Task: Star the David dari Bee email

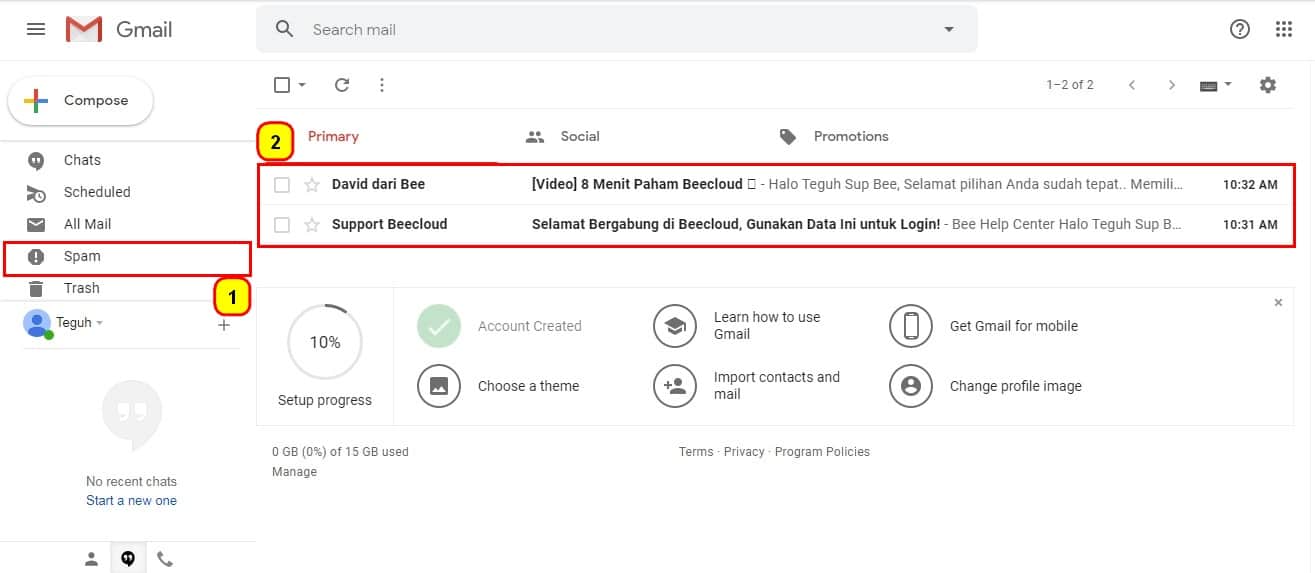Action: [x=312, y=185]
